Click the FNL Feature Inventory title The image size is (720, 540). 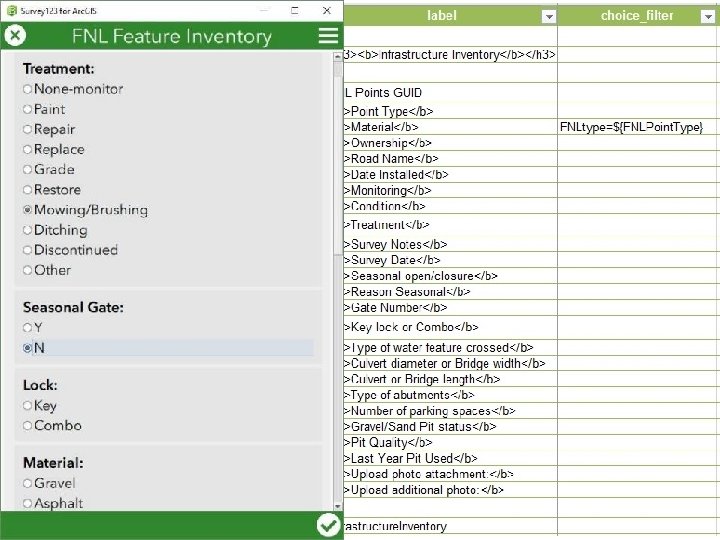click(172, 36)
